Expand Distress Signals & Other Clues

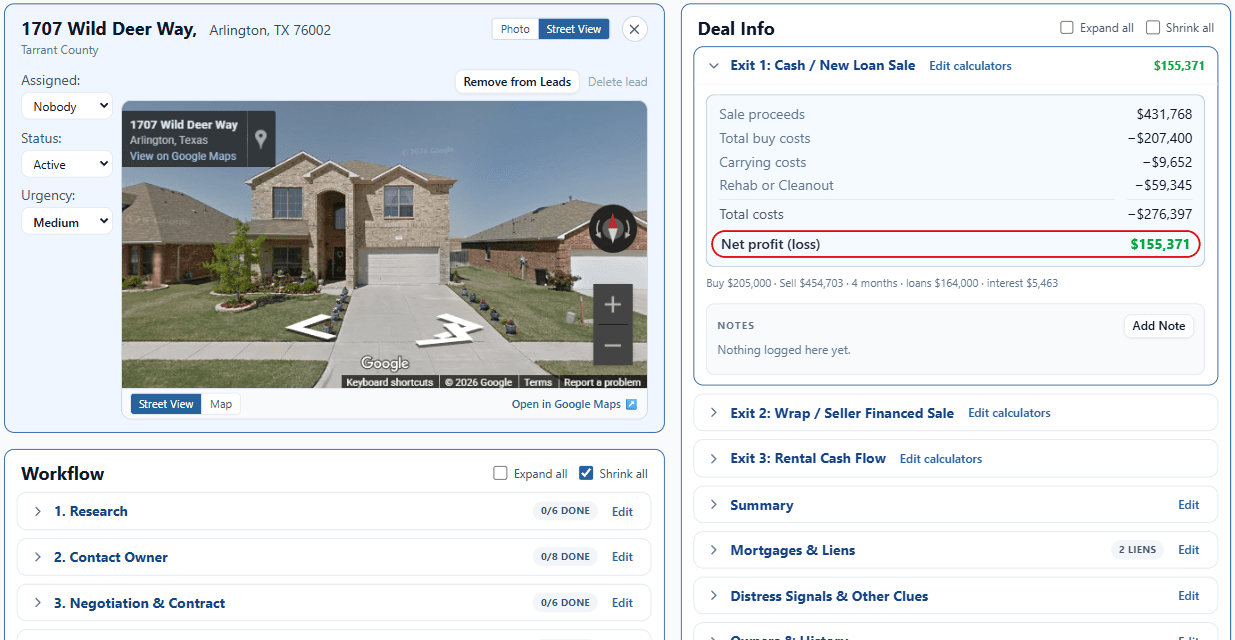pos(713,596)
